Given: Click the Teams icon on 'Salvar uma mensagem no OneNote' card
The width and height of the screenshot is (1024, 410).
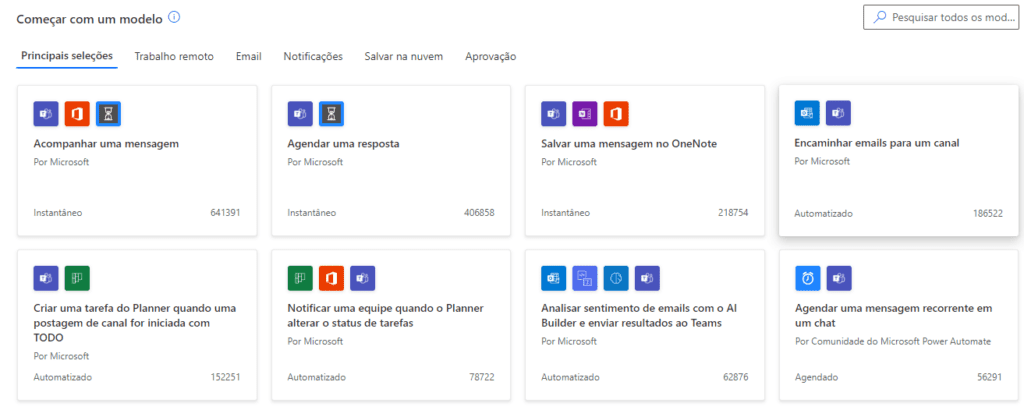Looking at the screenshot, I should tap(554, 114).
